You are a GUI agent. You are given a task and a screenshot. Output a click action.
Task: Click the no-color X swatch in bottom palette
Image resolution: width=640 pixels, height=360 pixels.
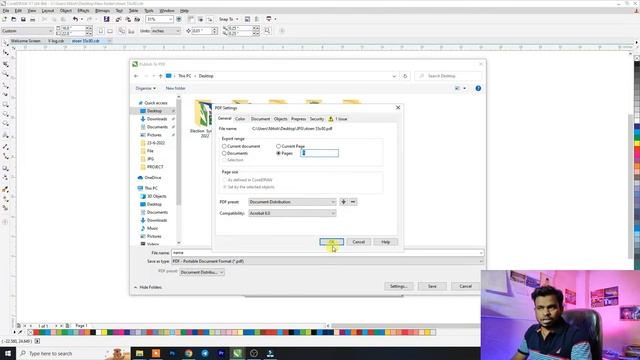tap(30, 333)
